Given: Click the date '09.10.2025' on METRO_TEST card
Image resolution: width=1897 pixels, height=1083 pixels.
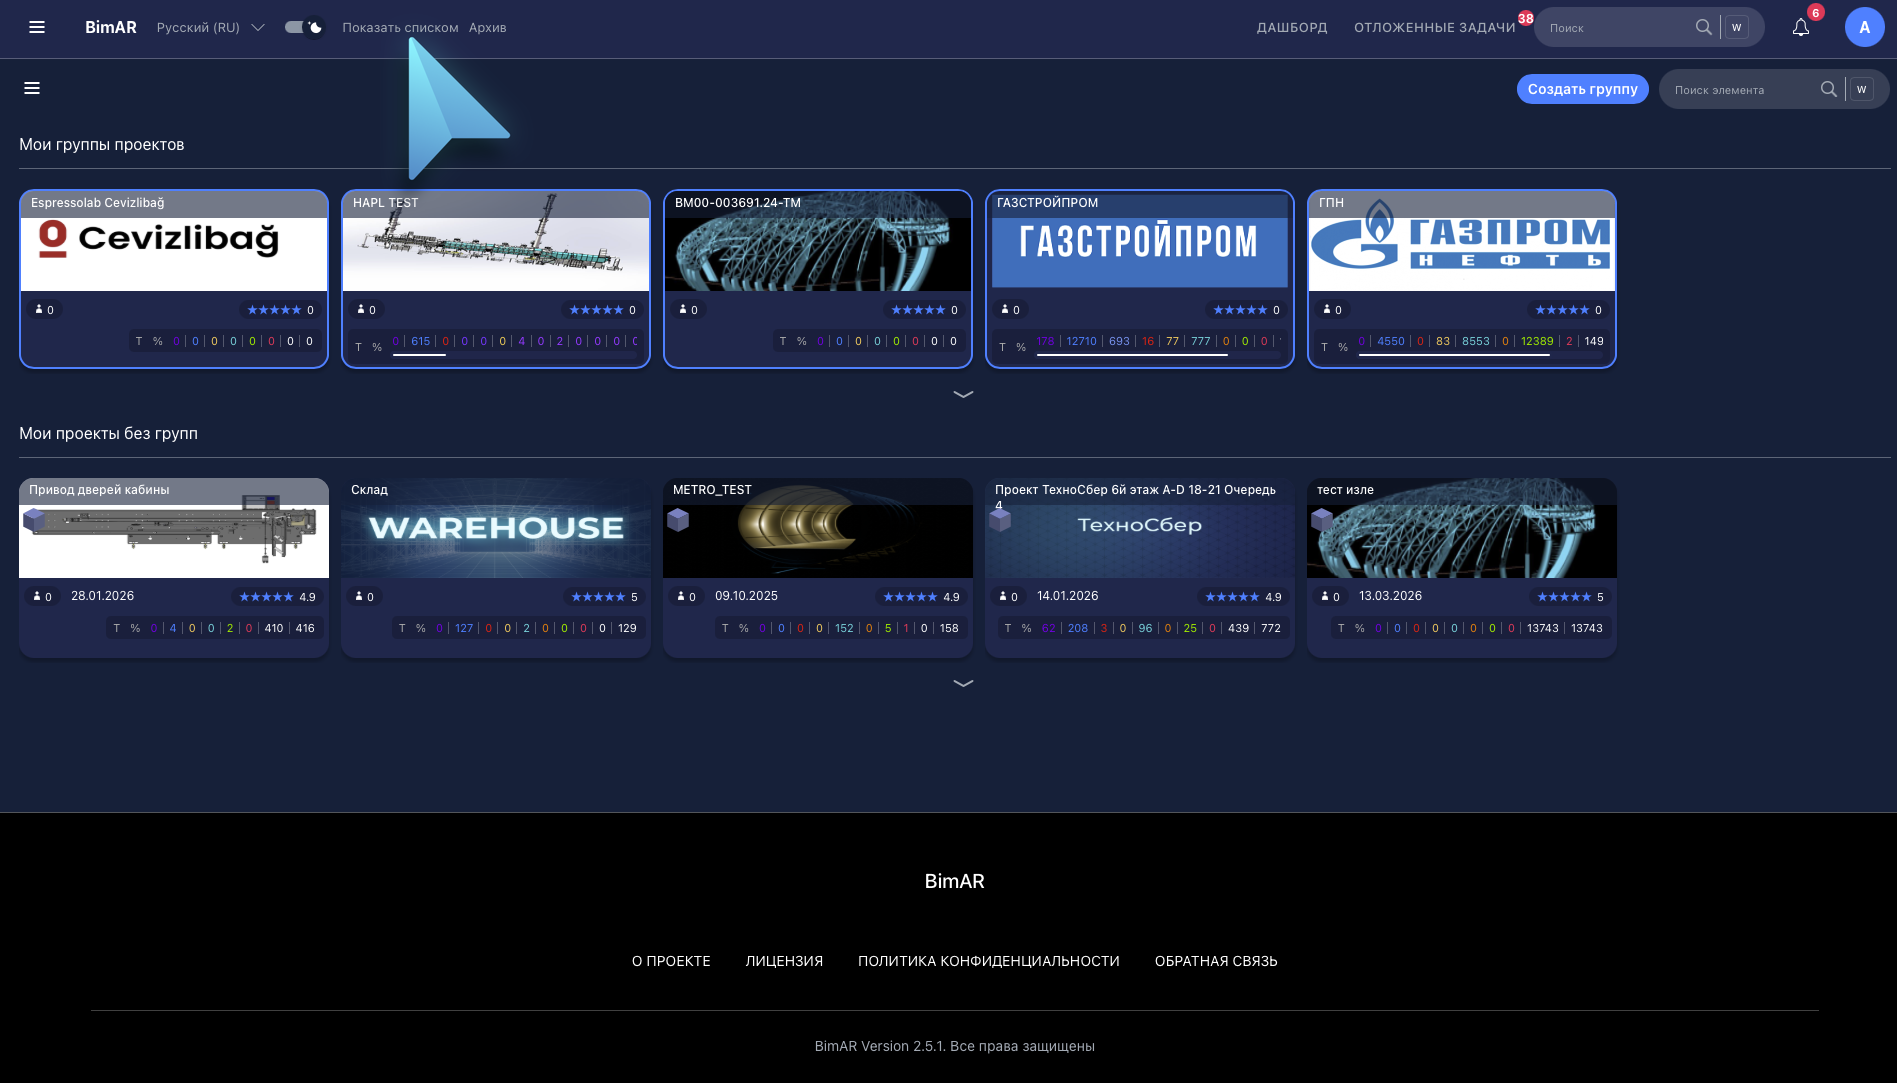Looking at the screenshot, I should [746, 596].
